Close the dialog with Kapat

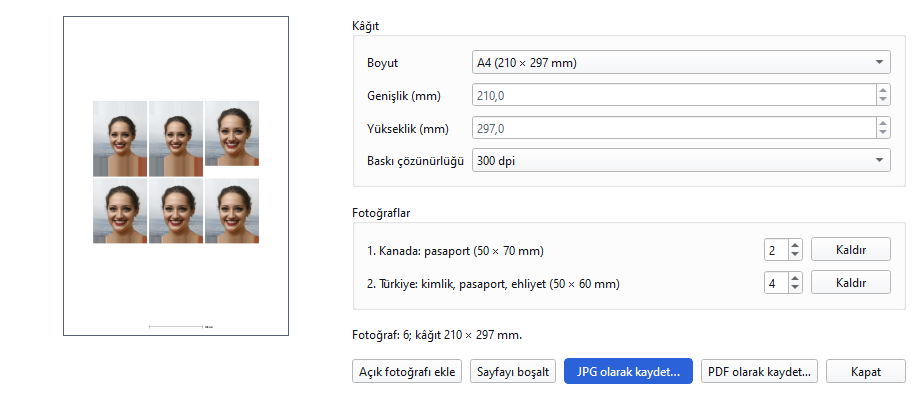click(866, 372)
